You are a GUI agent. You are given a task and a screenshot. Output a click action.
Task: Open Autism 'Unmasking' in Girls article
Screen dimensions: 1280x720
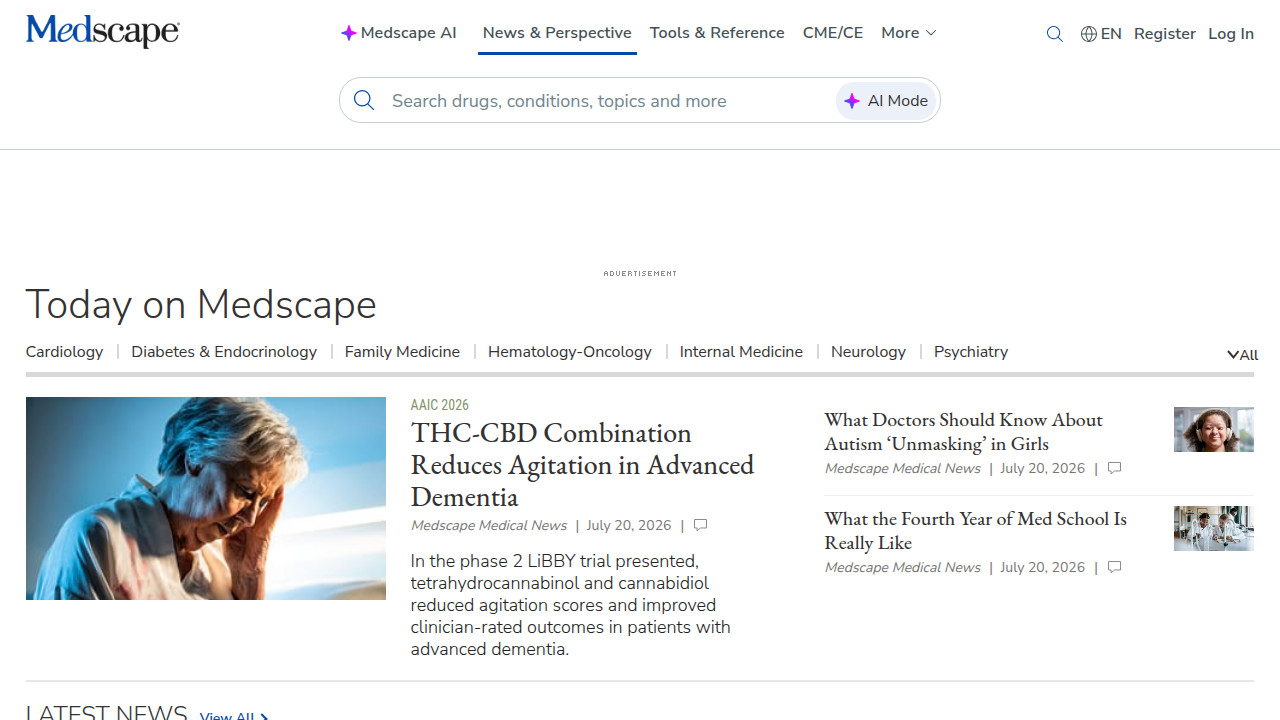[963, 432]
